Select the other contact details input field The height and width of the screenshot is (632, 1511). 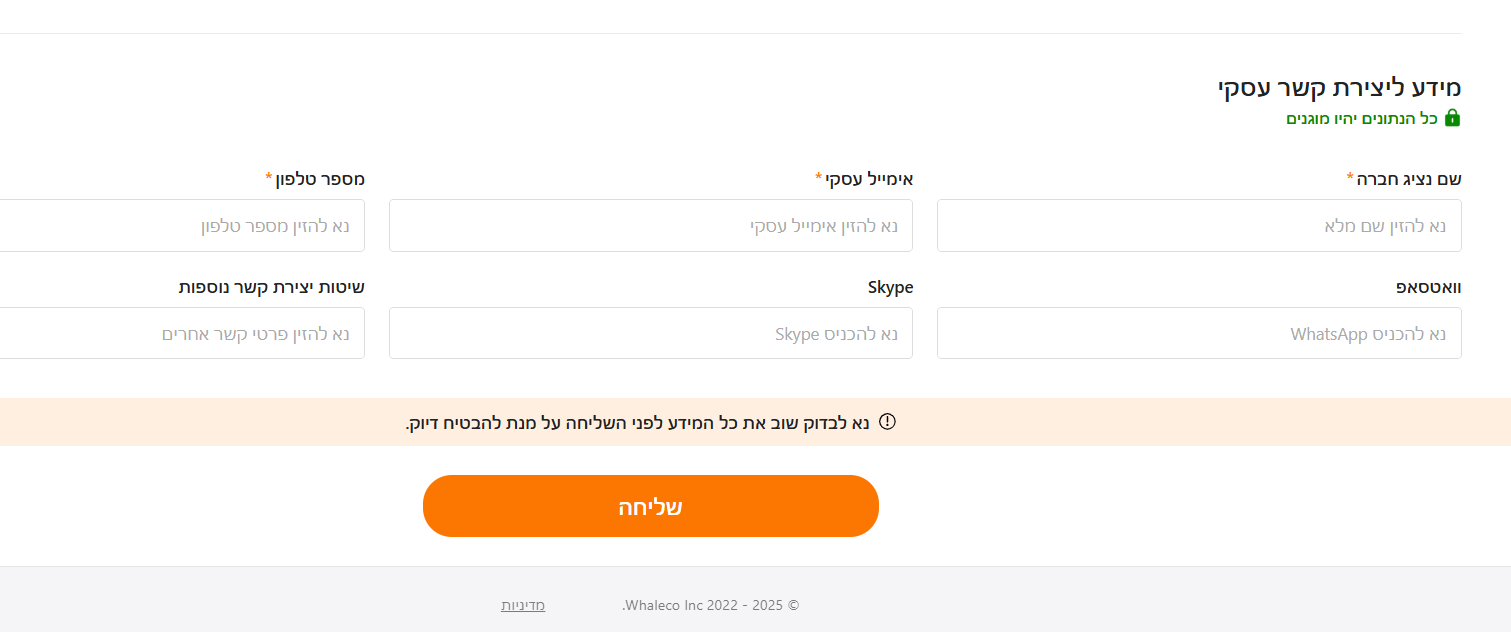(x=180, y=333)
